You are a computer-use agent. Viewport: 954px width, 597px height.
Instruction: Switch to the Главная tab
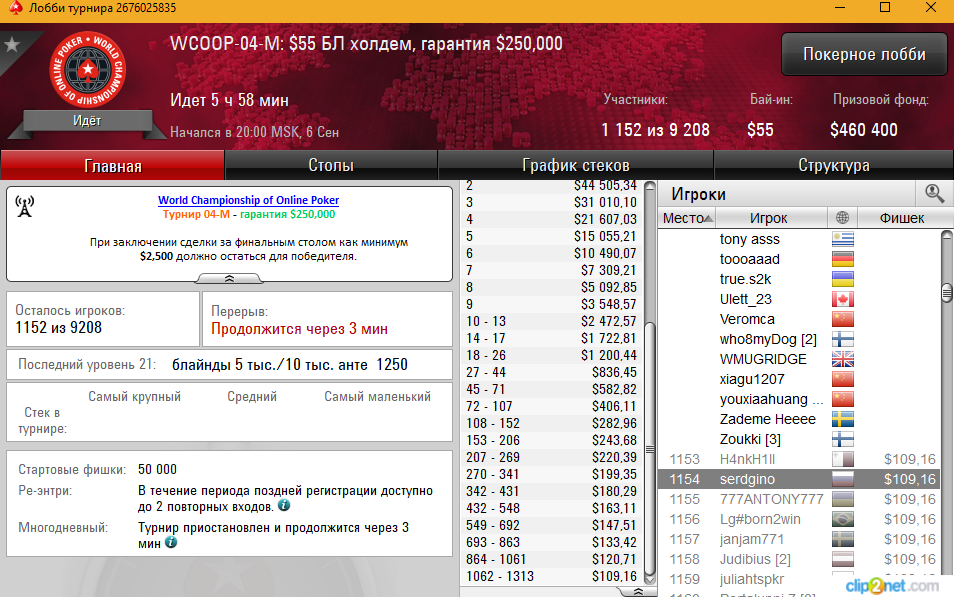(x=113, y=166)
